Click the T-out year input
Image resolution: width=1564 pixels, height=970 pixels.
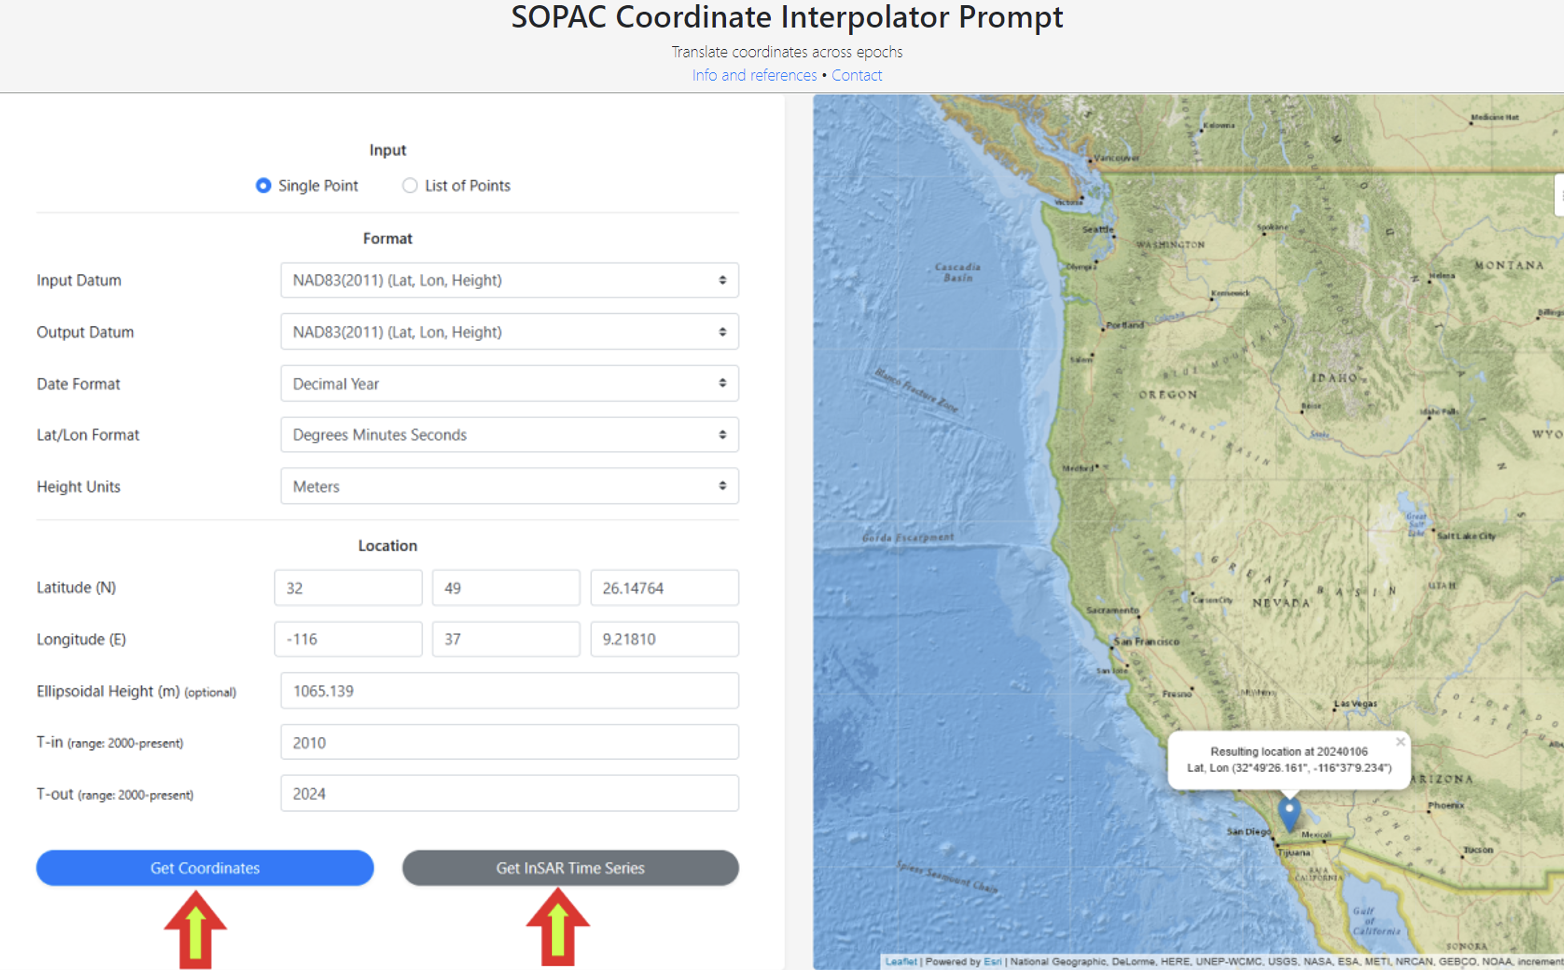tap(509, 794)
